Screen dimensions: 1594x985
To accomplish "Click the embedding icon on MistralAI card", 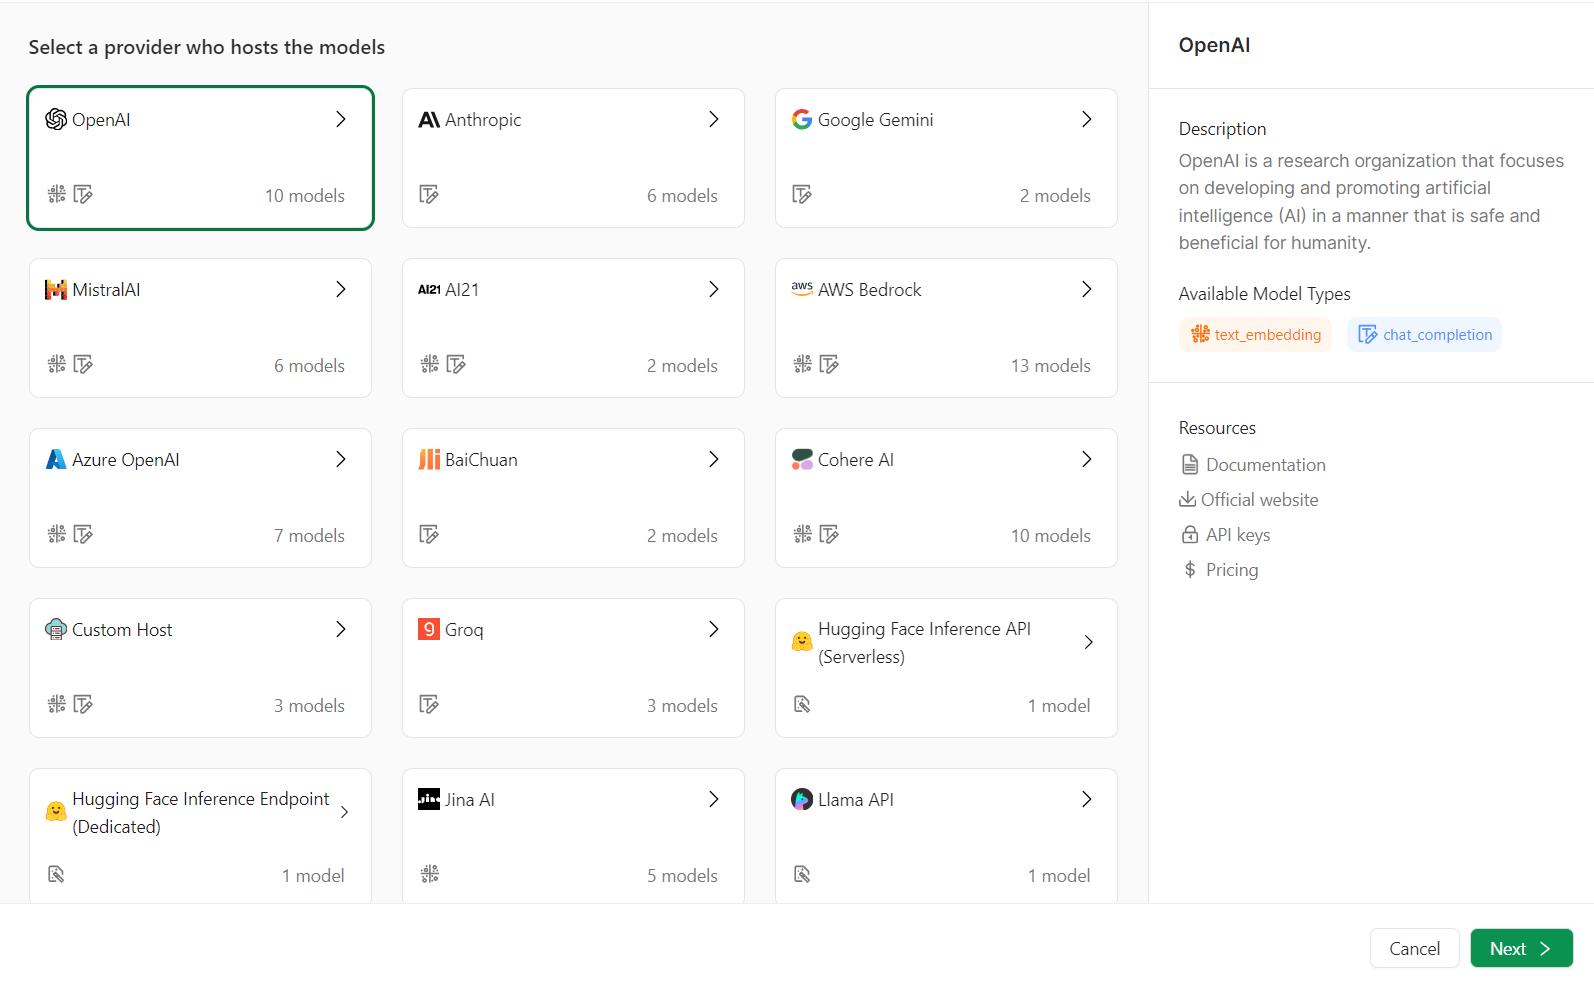I will (57, 364).
